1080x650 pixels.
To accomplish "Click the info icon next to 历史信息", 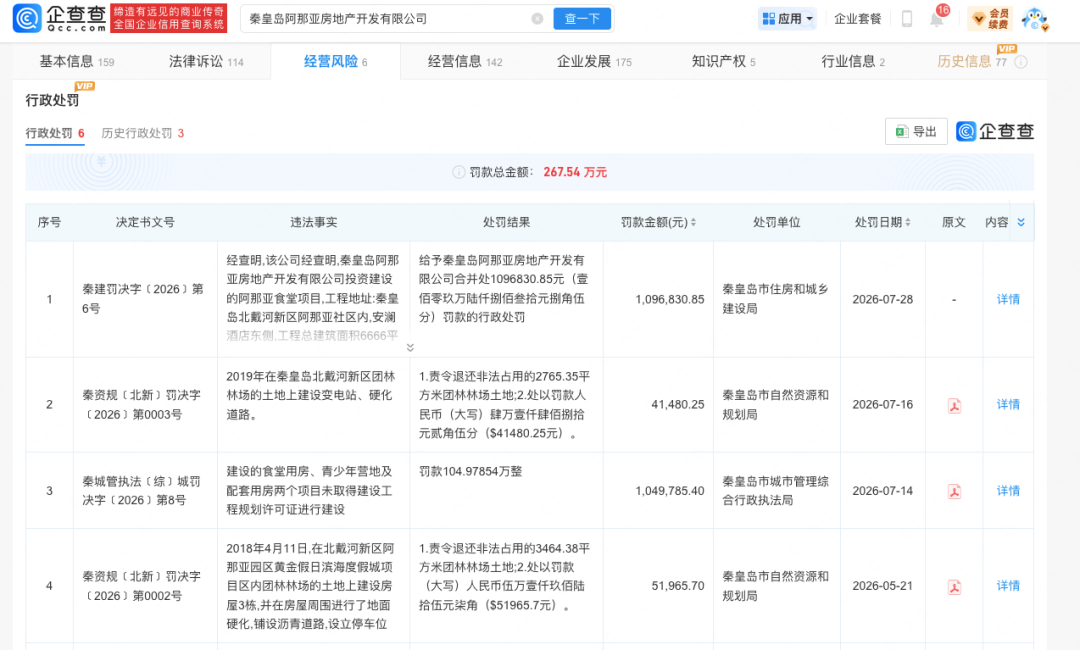I will (1021, 62).
